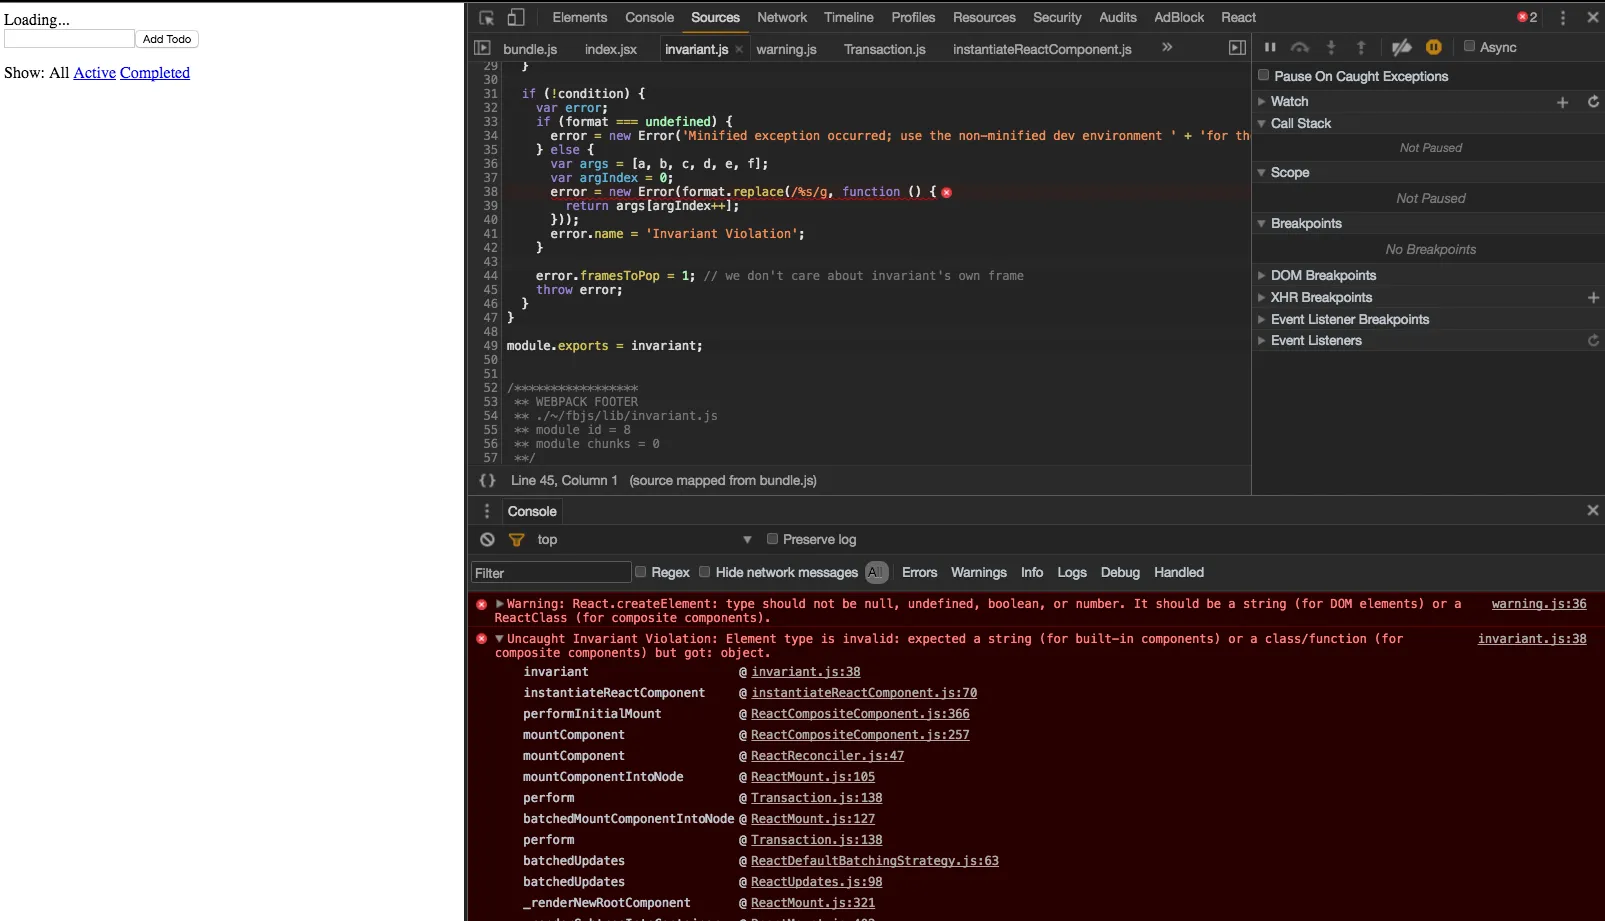
Task: Add a new watch expression
Action: (1562, 102)
